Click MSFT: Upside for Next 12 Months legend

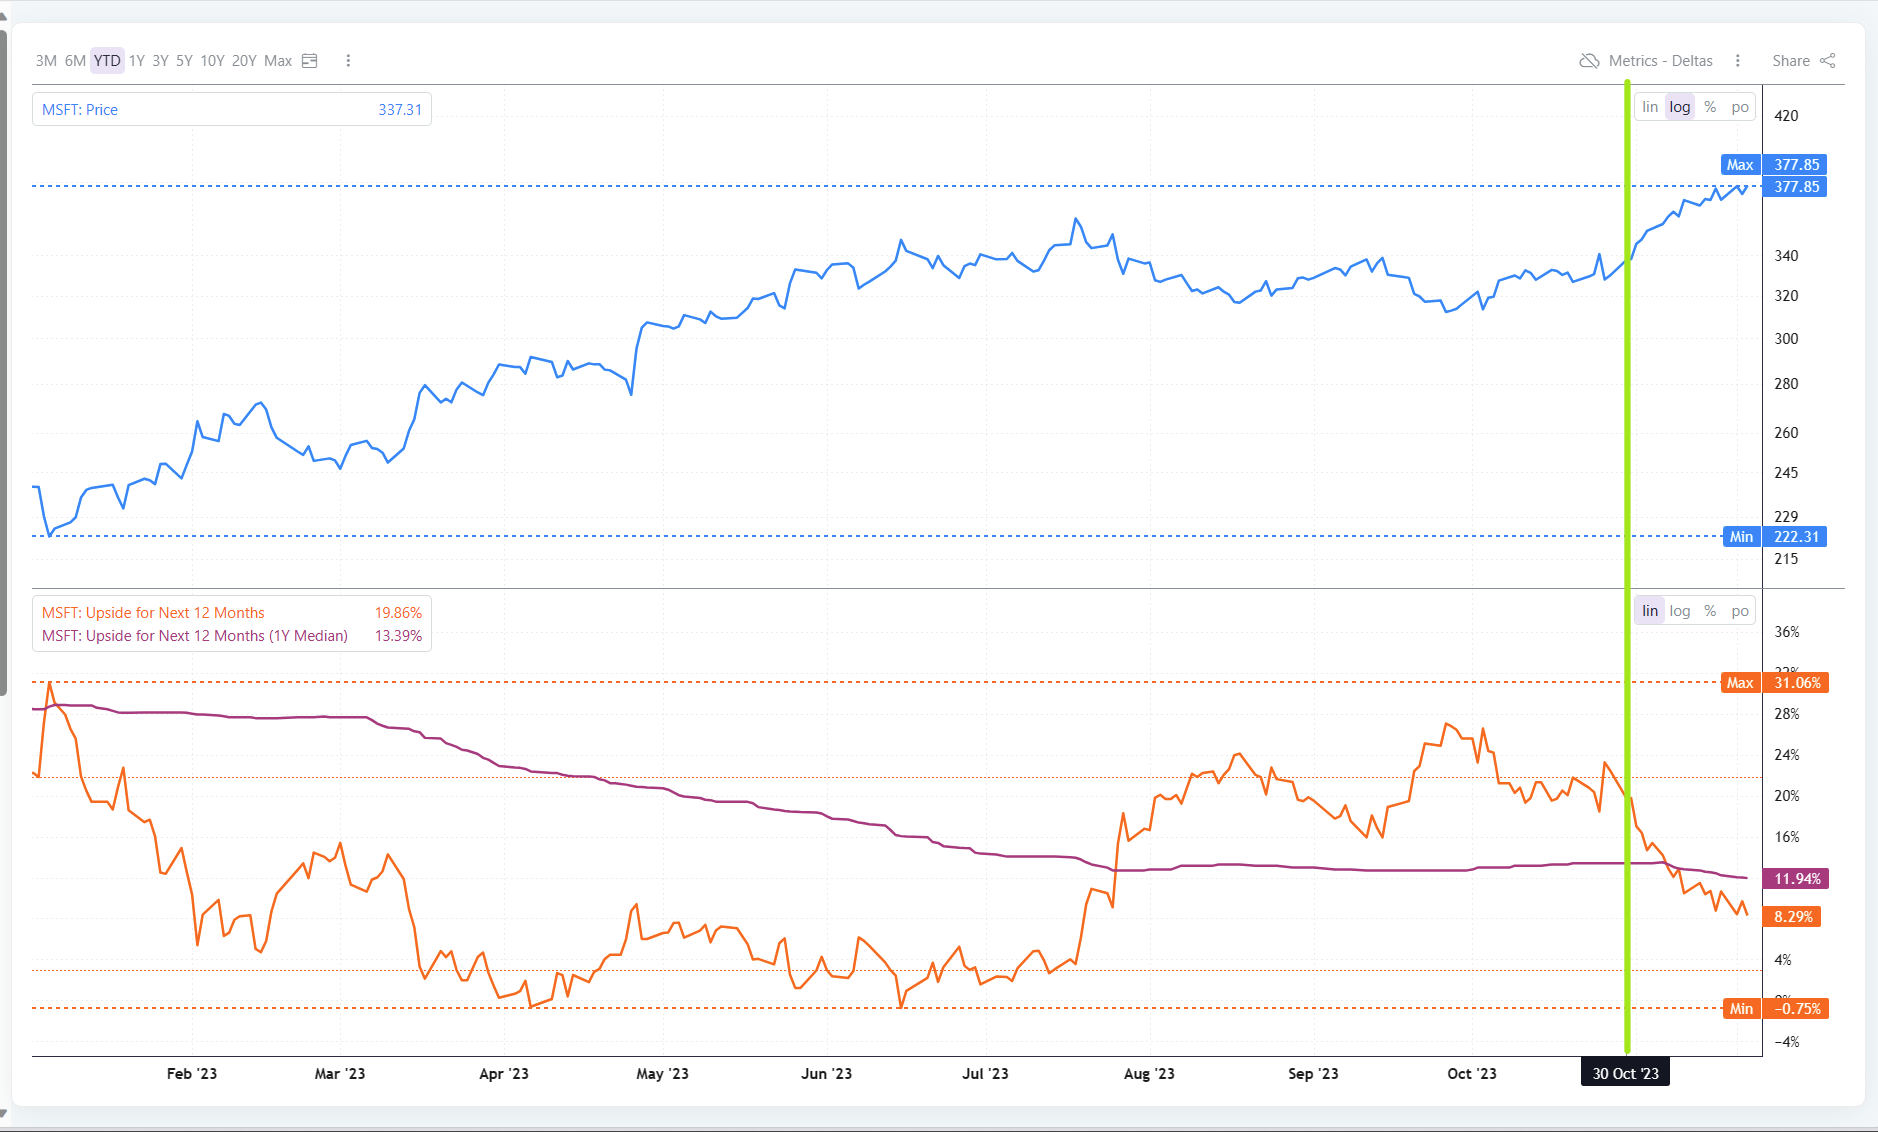click(x=153, y=613)
